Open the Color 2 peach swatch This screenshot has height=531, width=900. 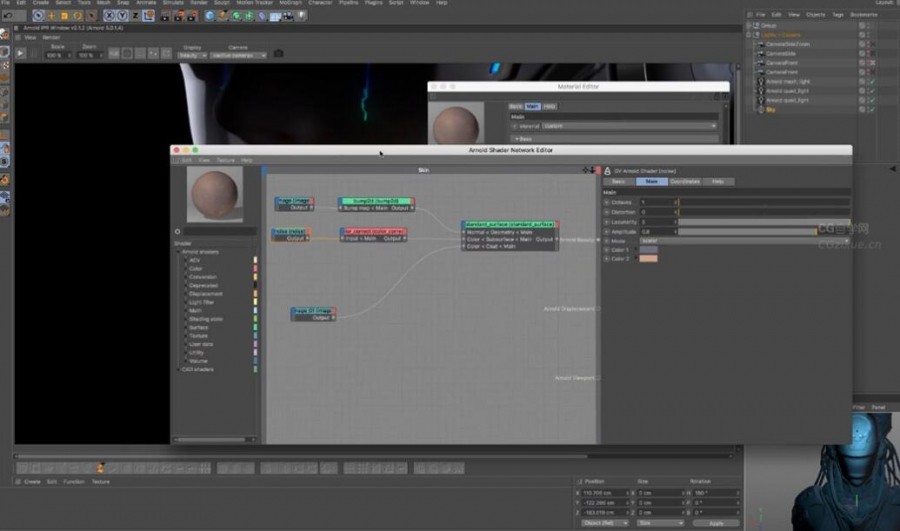[x=649, y=259]
